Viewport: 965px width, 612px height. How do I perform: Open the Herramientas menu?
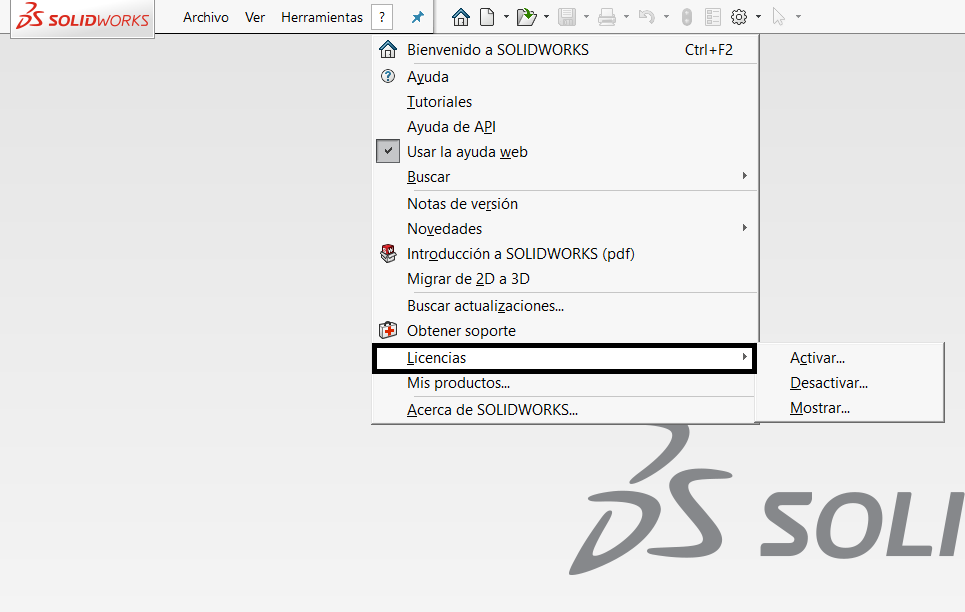click(322, 17)
